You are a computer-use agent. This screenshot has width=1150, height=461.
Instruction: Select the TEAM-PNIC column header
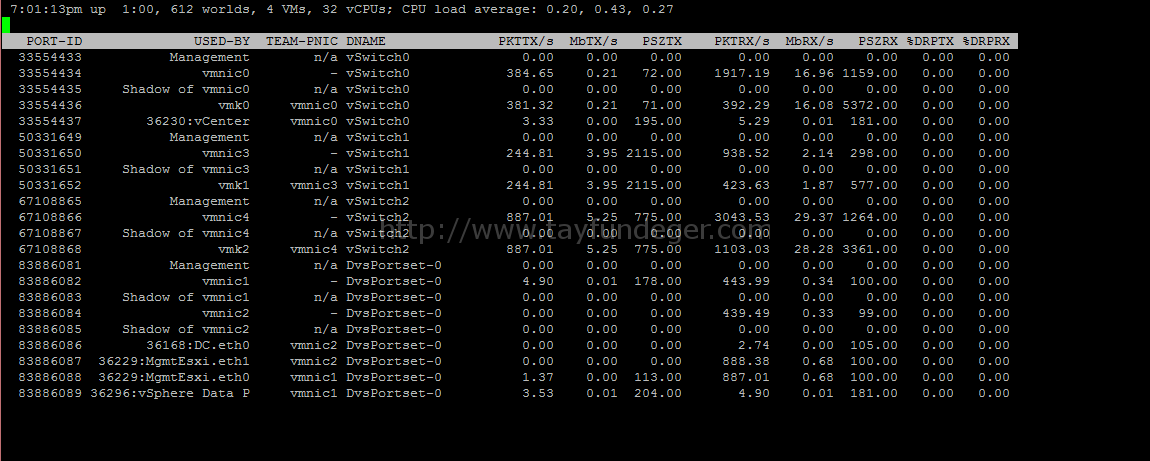click(x=302, y=42)
